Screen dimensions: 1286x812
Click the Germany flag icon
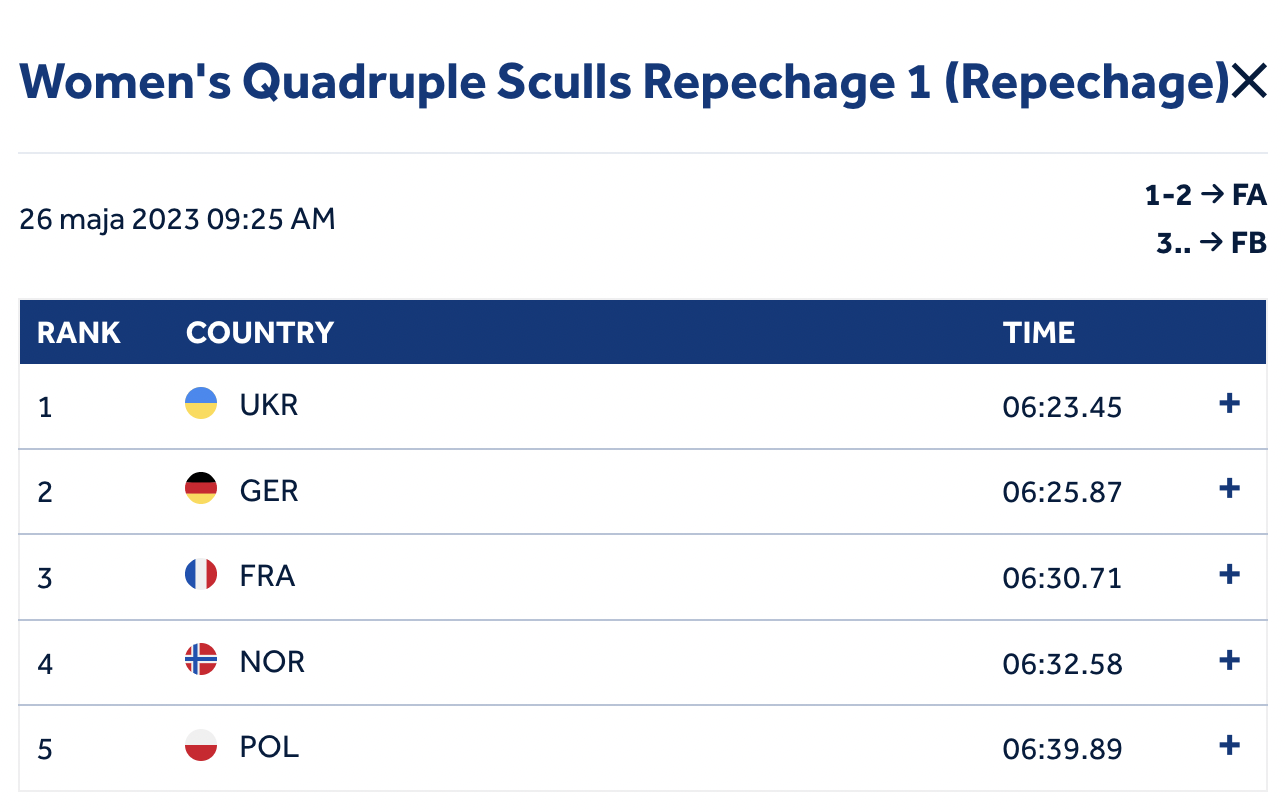pyautogui.click(x=201, y=488)
